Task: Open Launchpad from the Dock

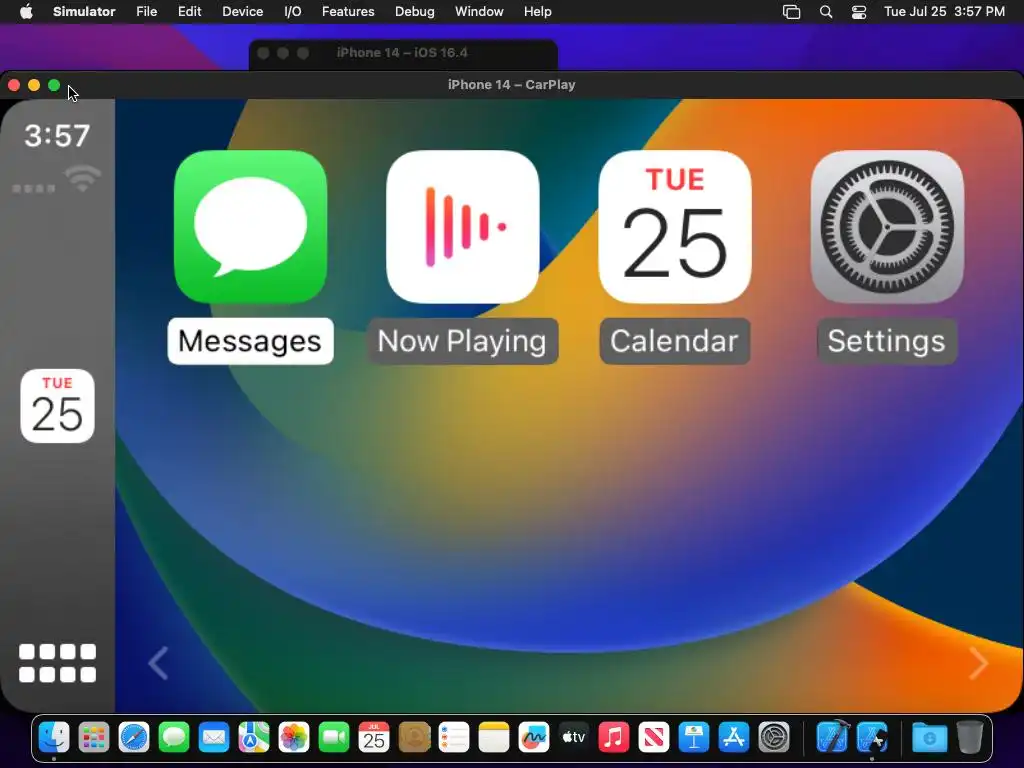Action: [94, 737]
